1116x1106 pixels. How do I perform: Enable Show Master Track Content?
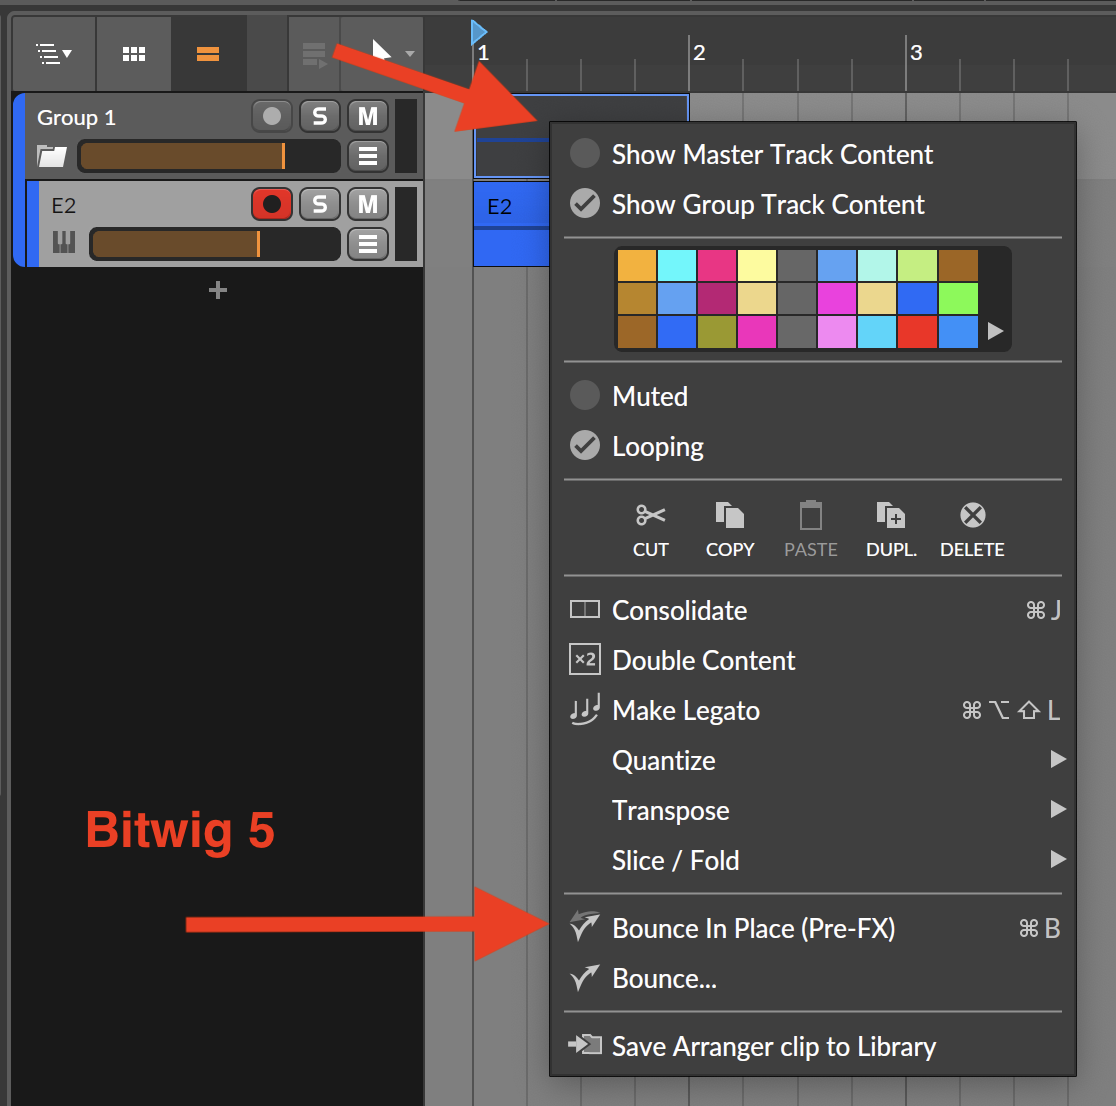click(813, 154)
